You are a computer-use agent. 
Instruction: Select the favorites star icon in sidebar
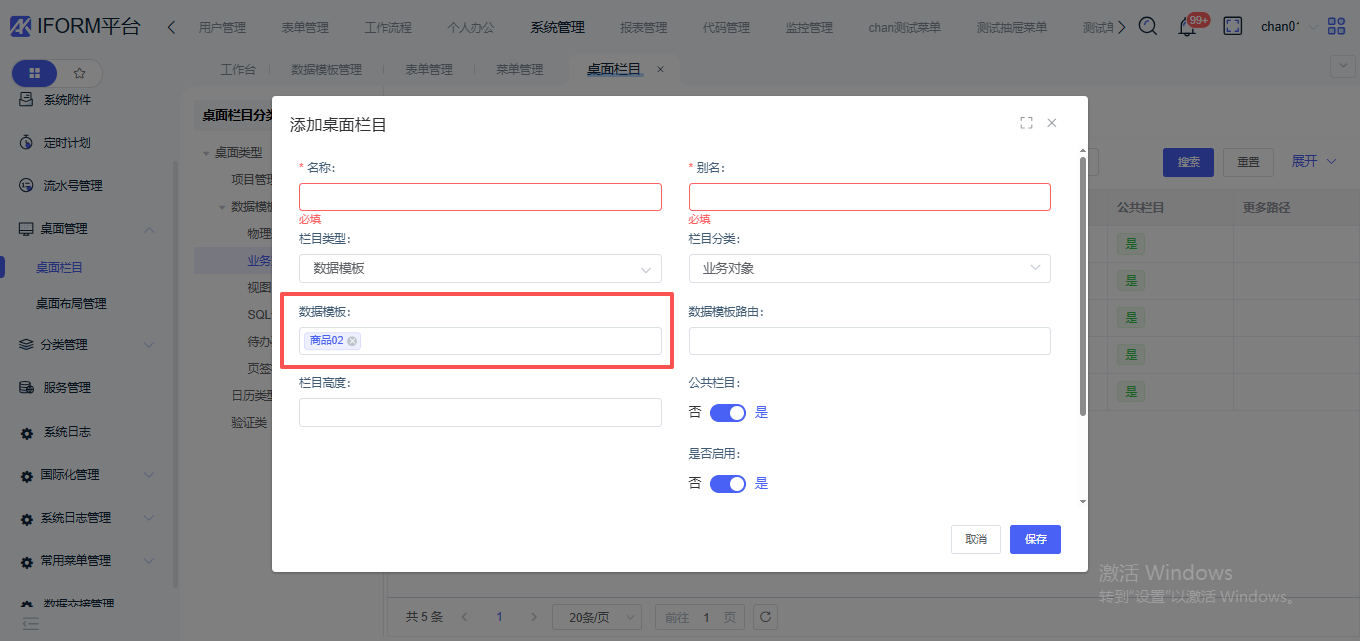80,73
